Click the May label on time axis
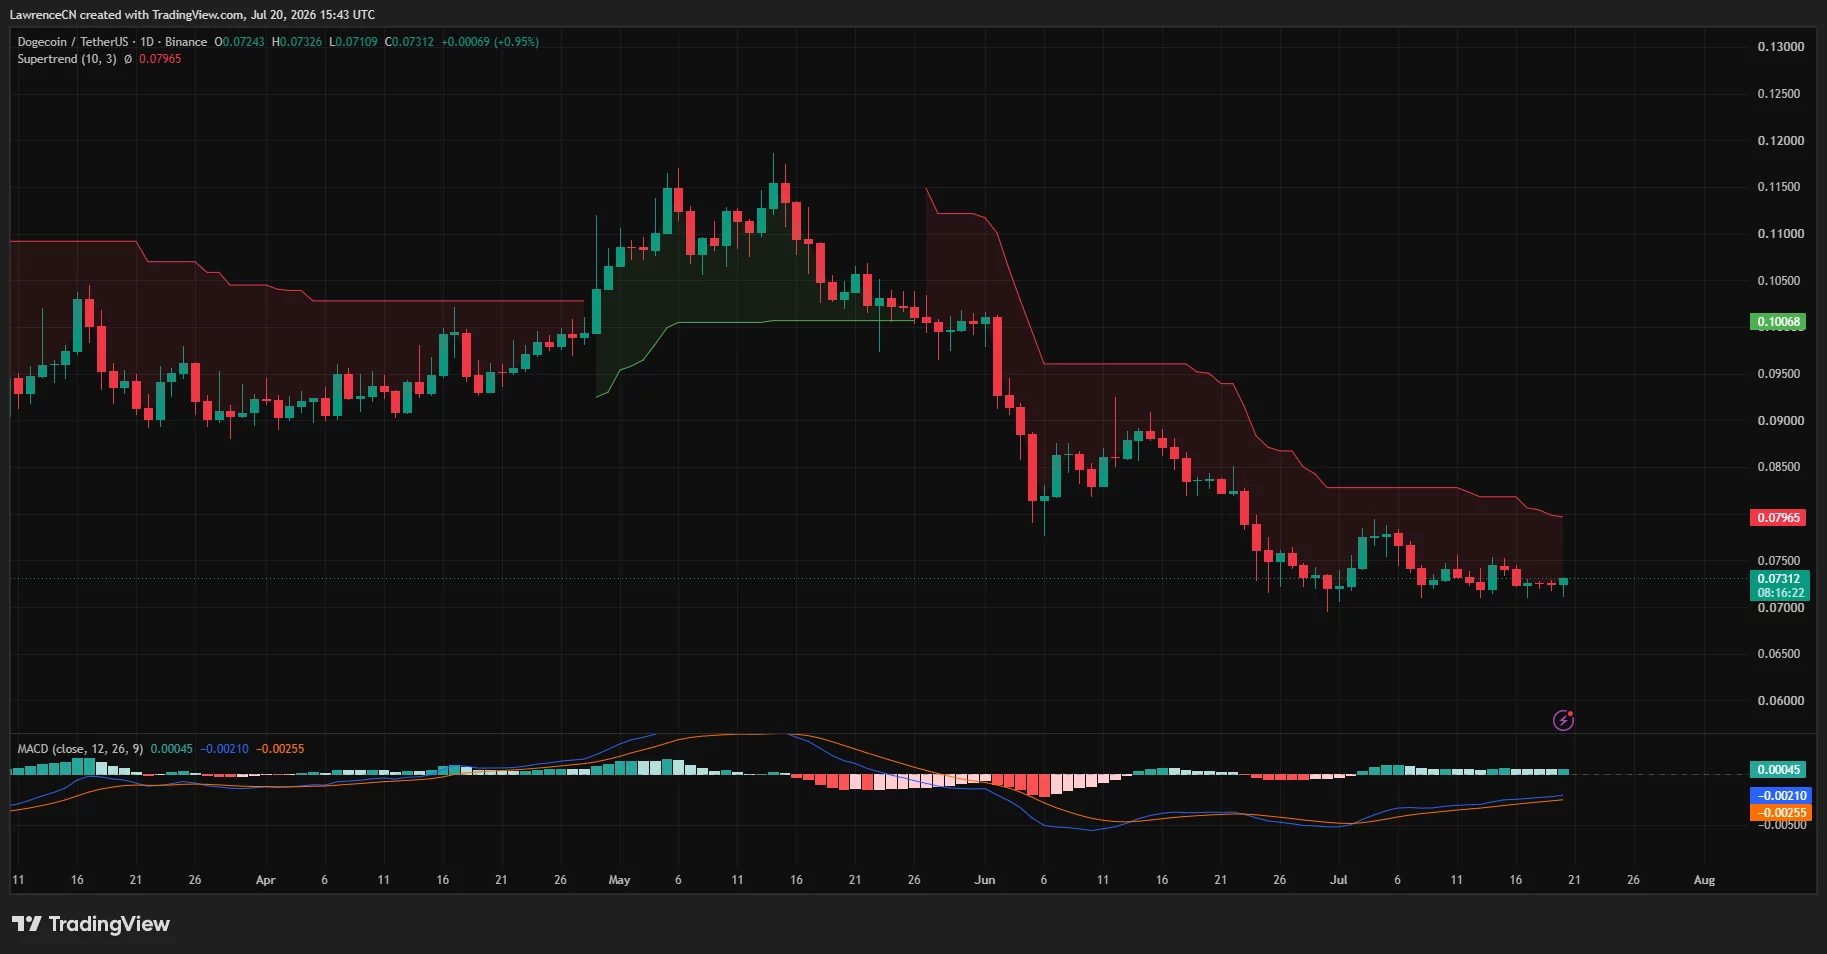 click(619, 880)
